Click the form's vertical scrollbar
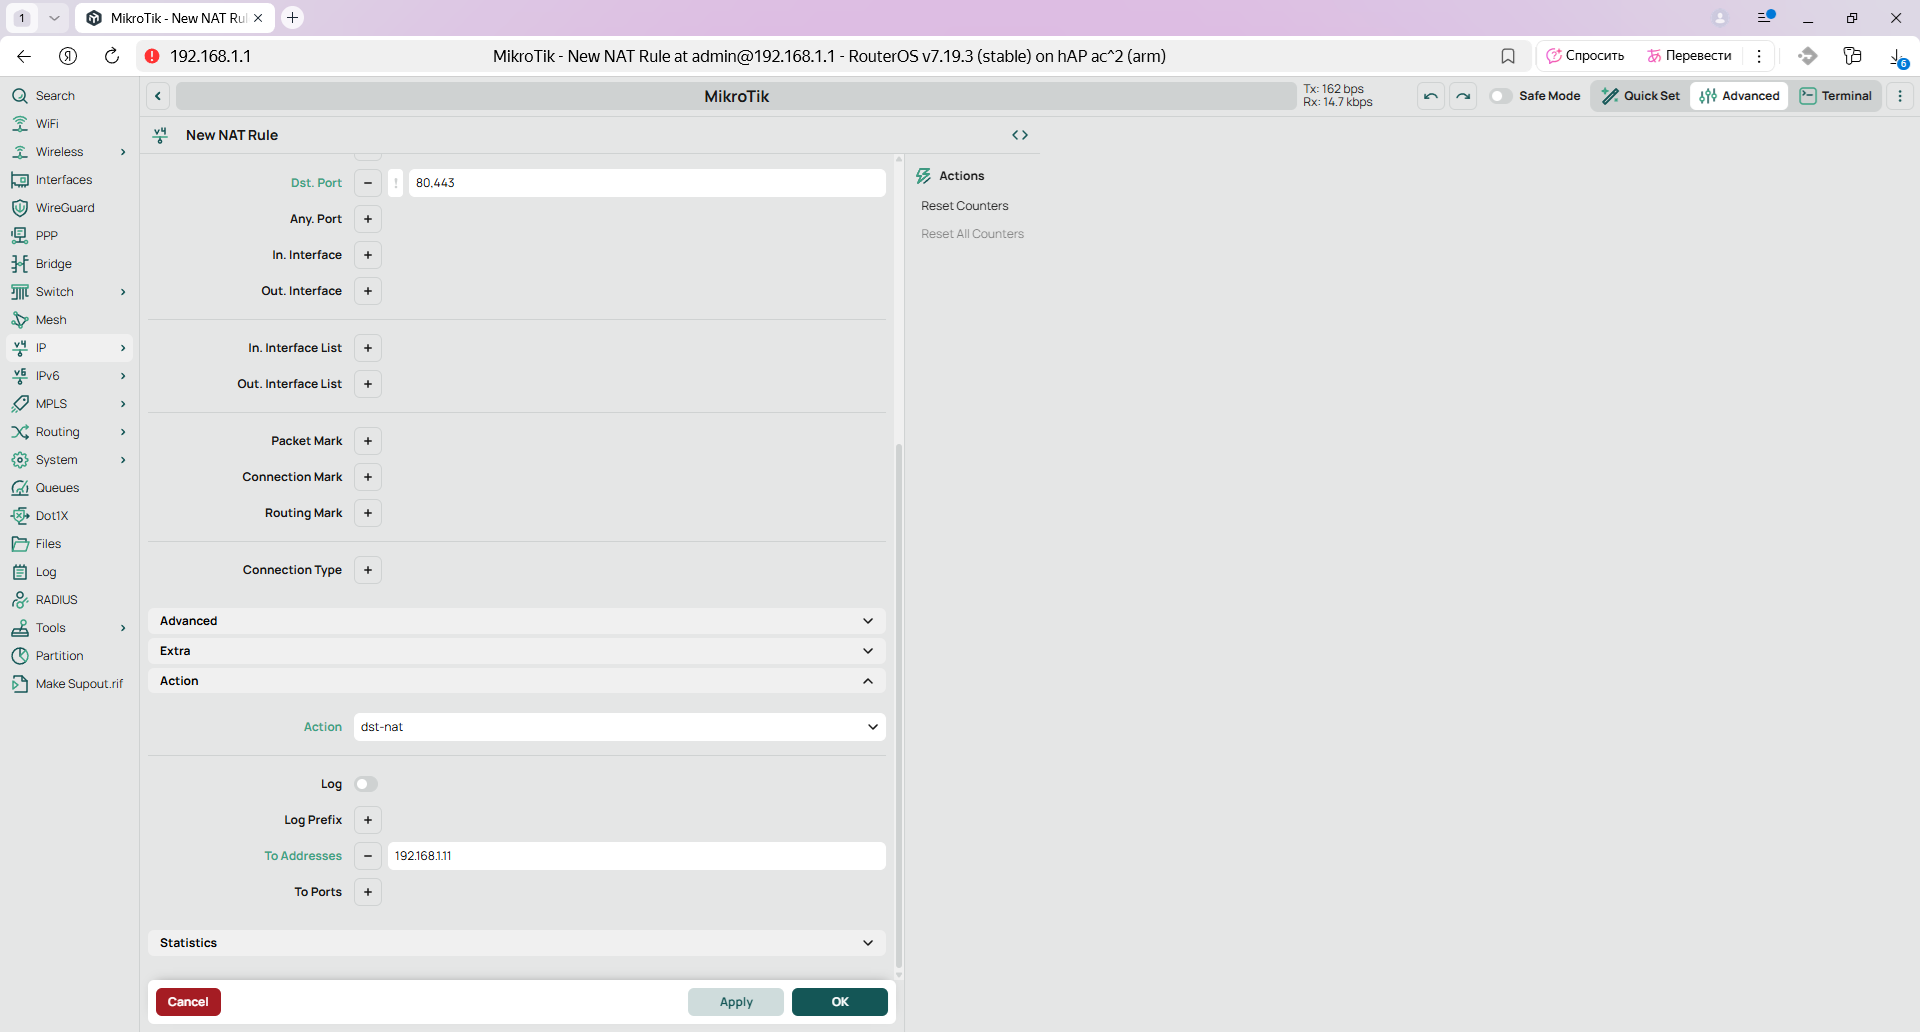 coord(899,705)
